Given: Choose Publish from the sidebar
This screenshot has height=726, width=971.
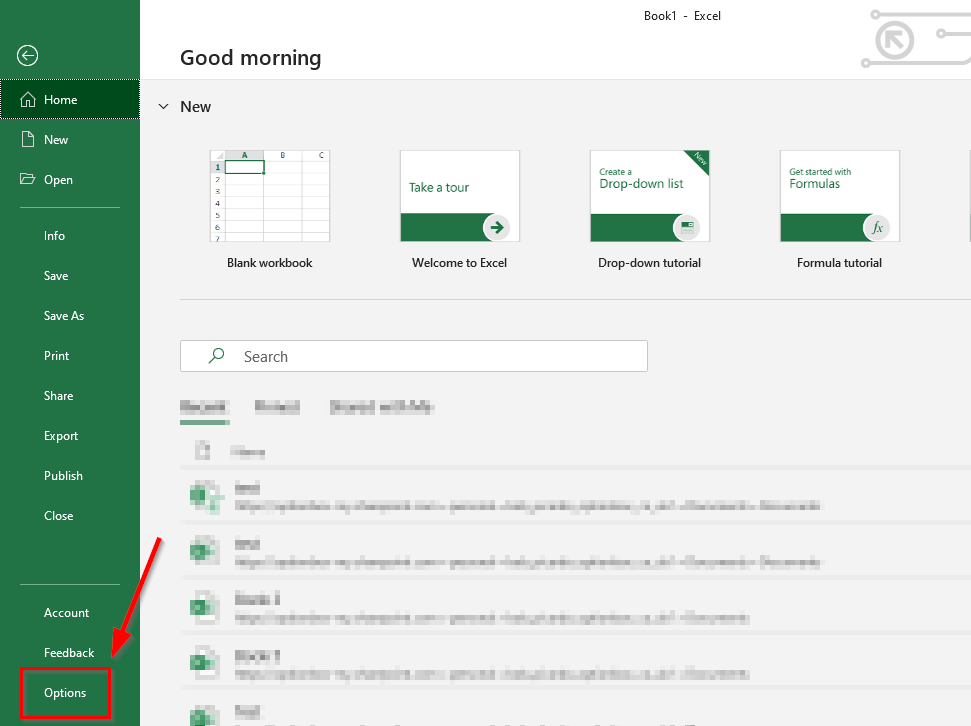Looking at the screenshot, I should (x=70, y=476).
